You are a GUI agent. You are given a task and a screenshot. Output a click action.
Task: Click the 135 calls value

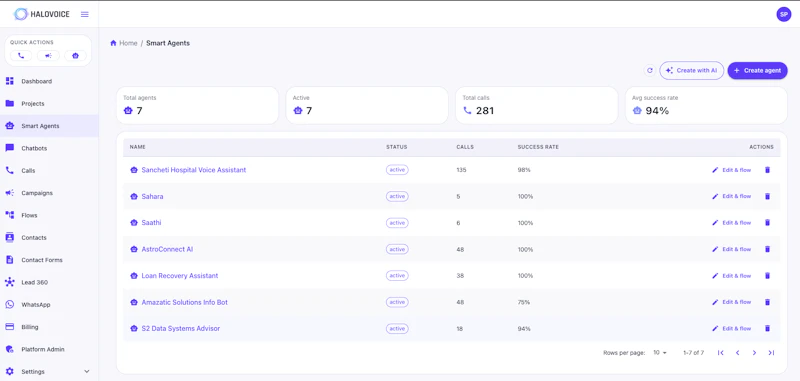pyautogui.click(x=461, y=170)
